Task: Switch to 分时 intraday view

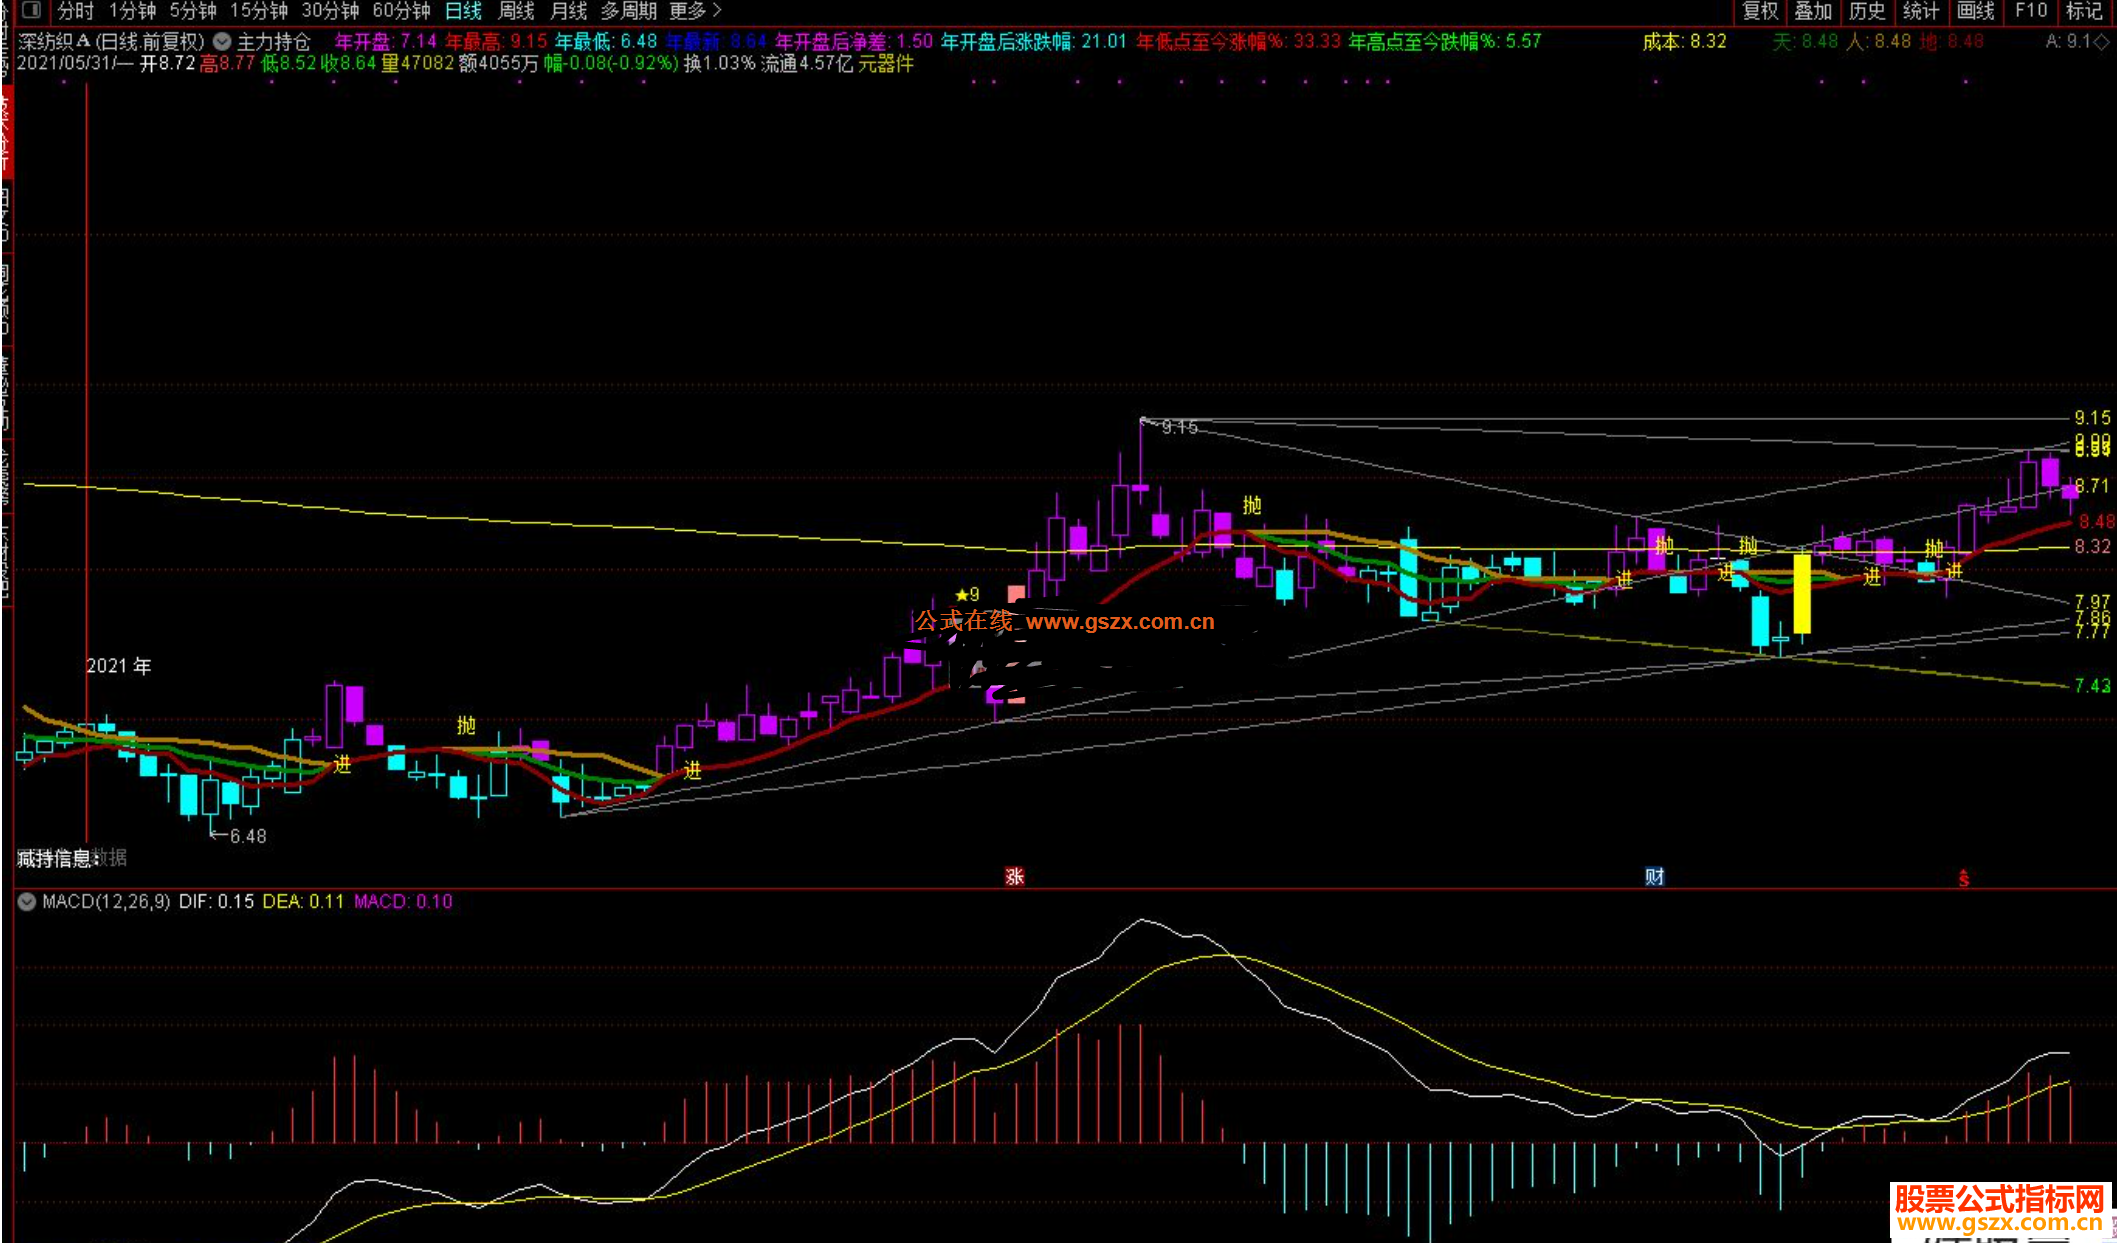Action: (x=75, y=11)
